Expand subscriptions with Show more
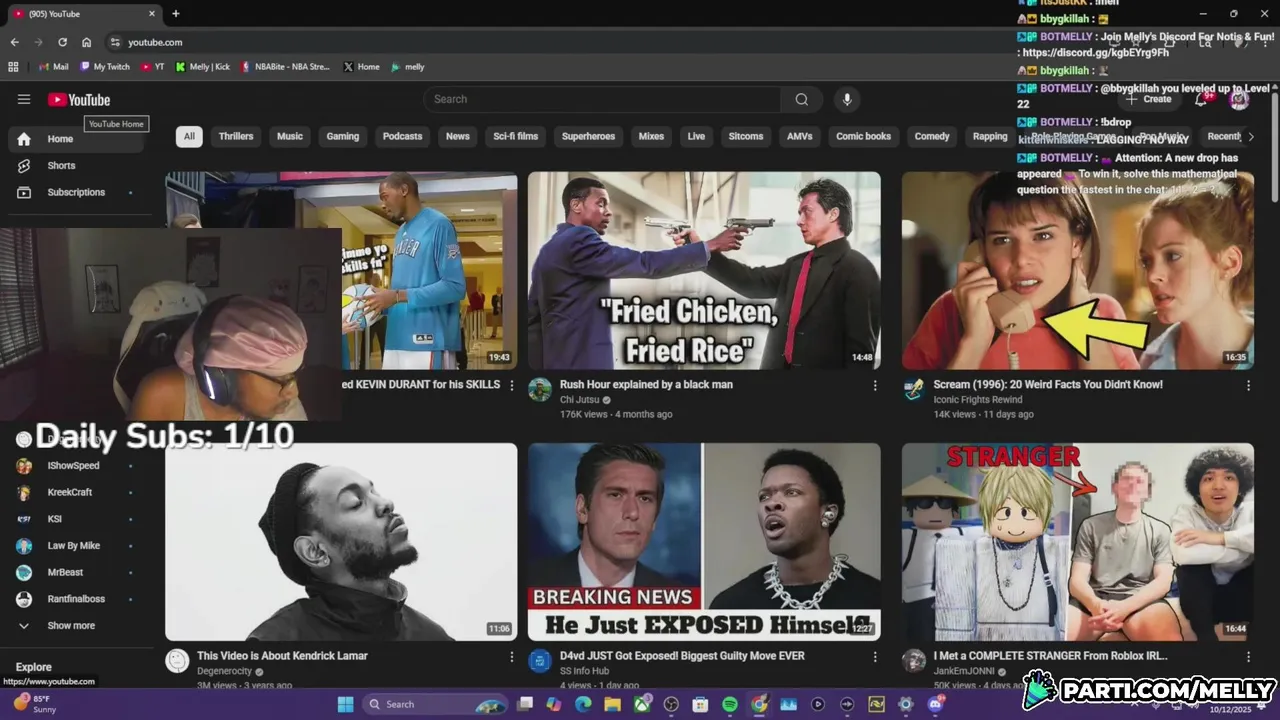This screenshot has height=720, width=1280. pos(75,626)
